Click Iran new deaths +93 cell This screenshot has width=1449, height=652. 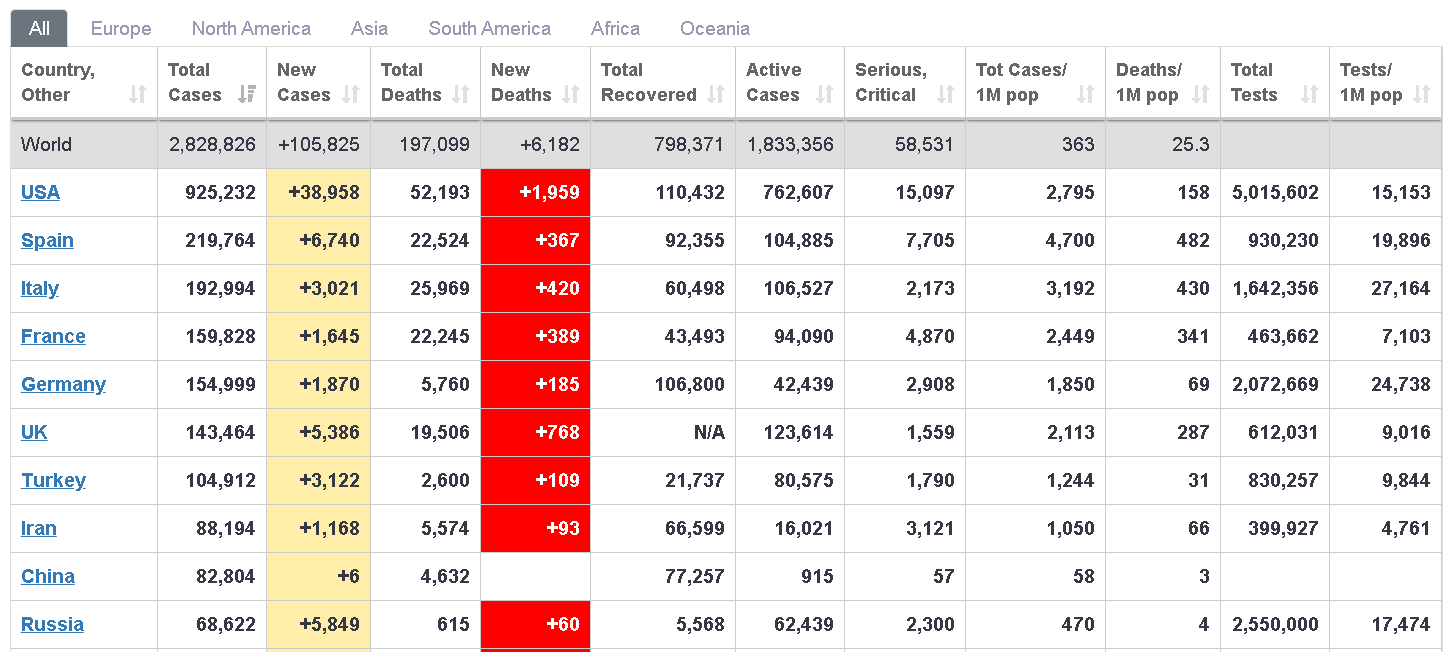(535, 528)
